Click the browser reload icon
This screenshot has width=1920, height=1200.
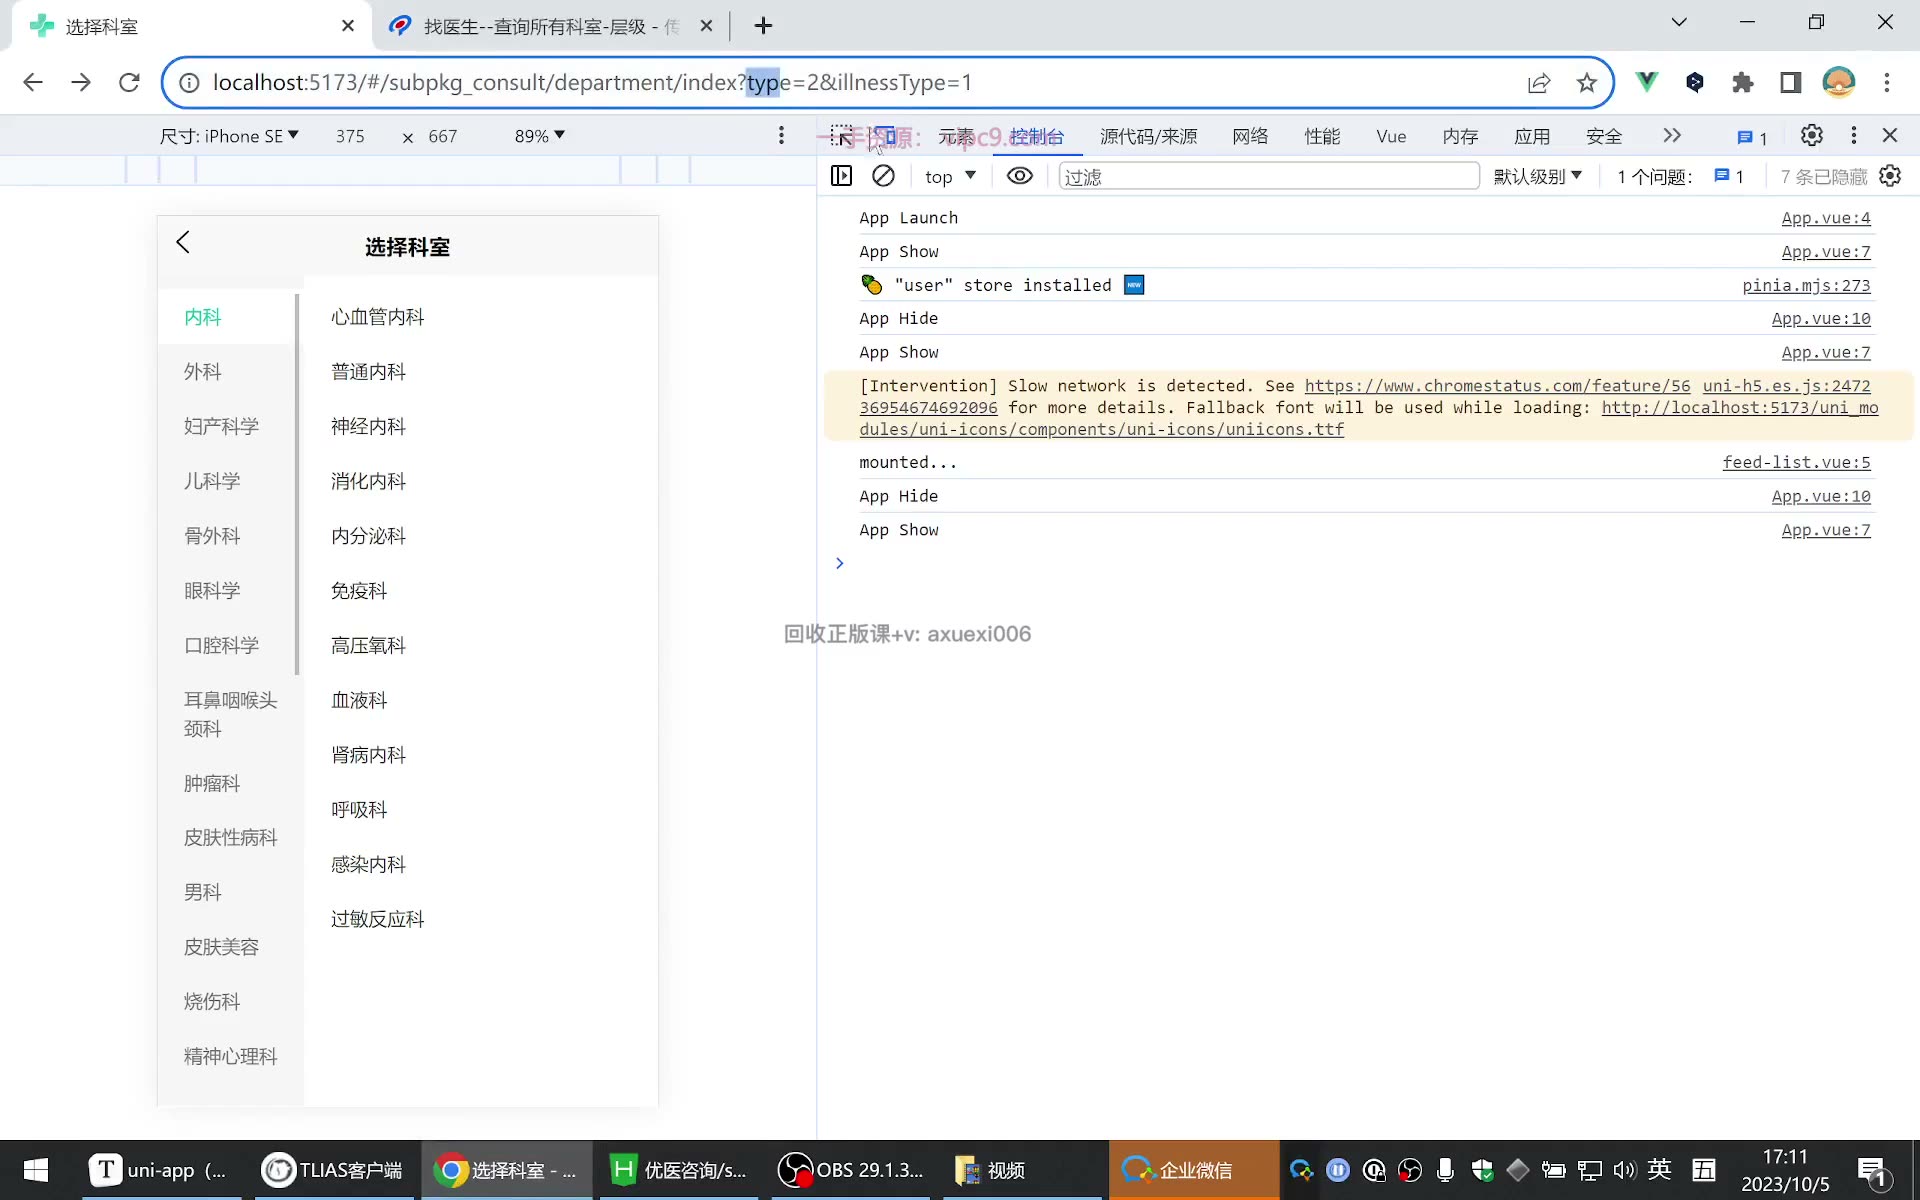129,82
